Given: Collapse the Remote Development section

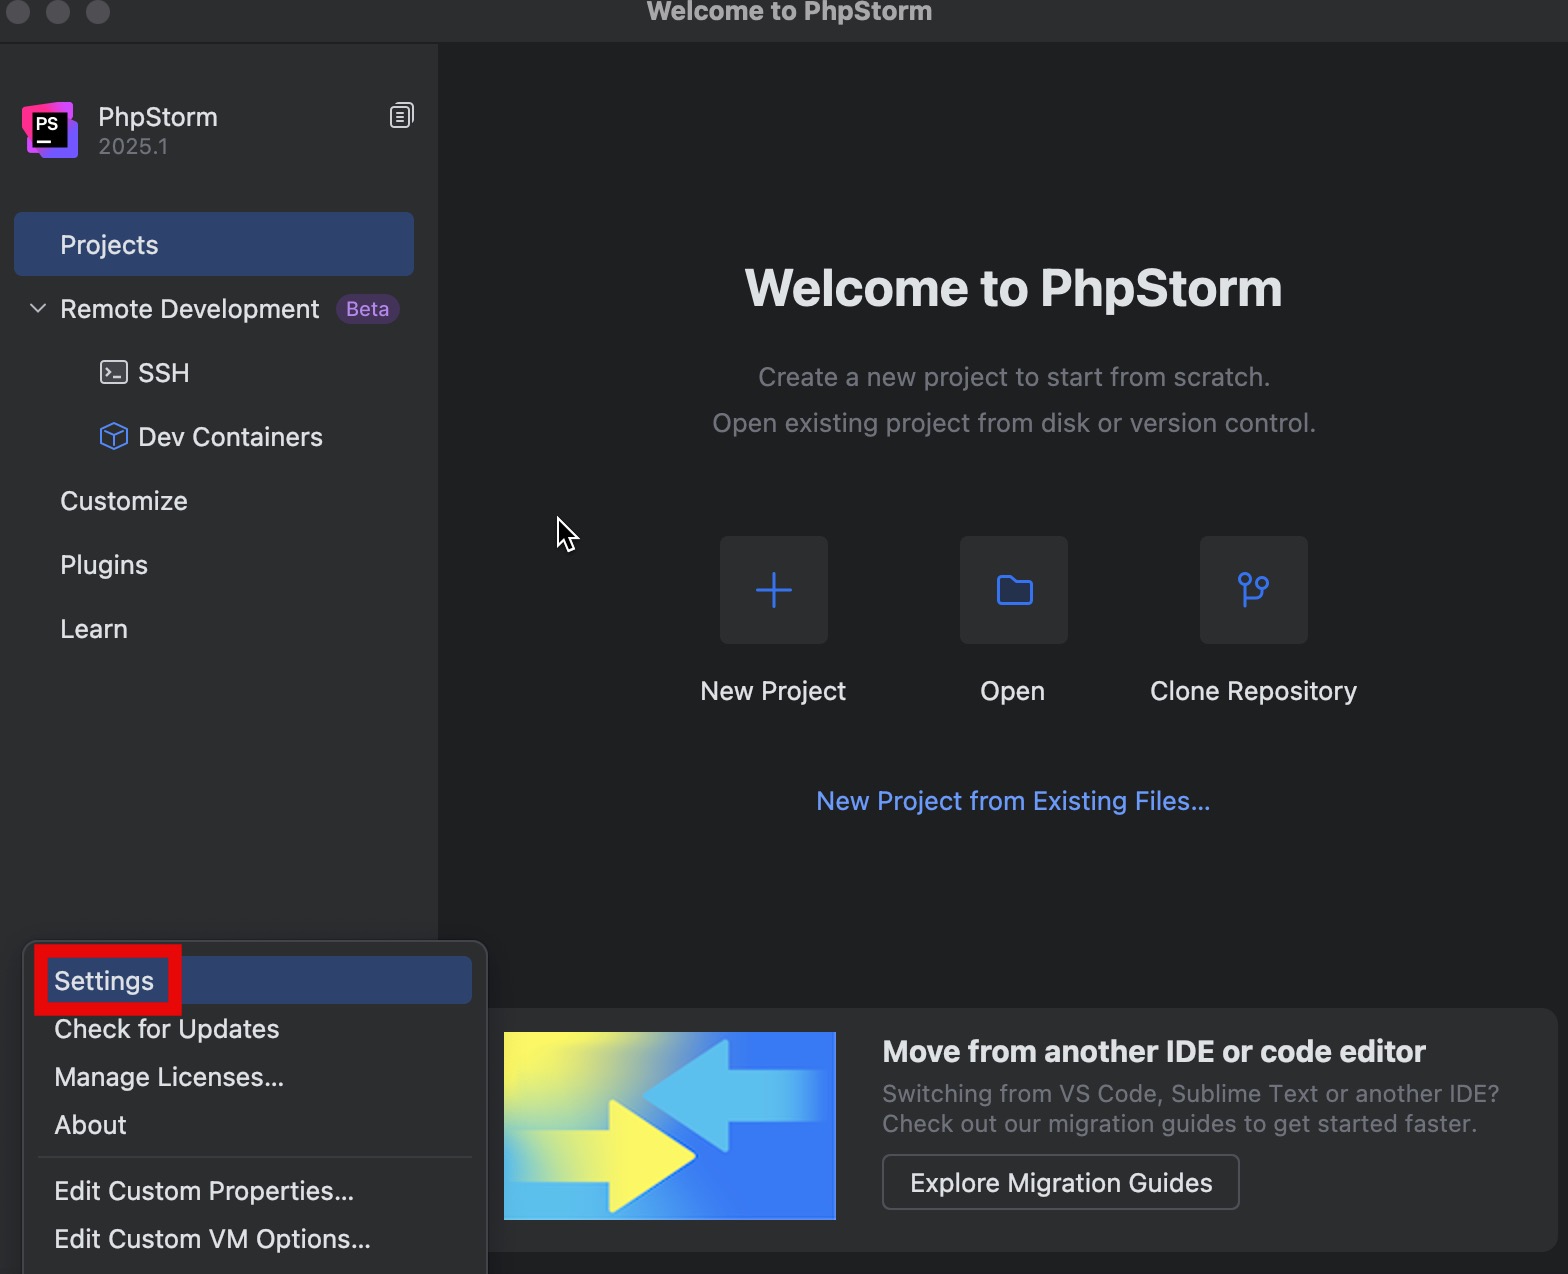Looking at the screenshot, I should coord(38,309).
